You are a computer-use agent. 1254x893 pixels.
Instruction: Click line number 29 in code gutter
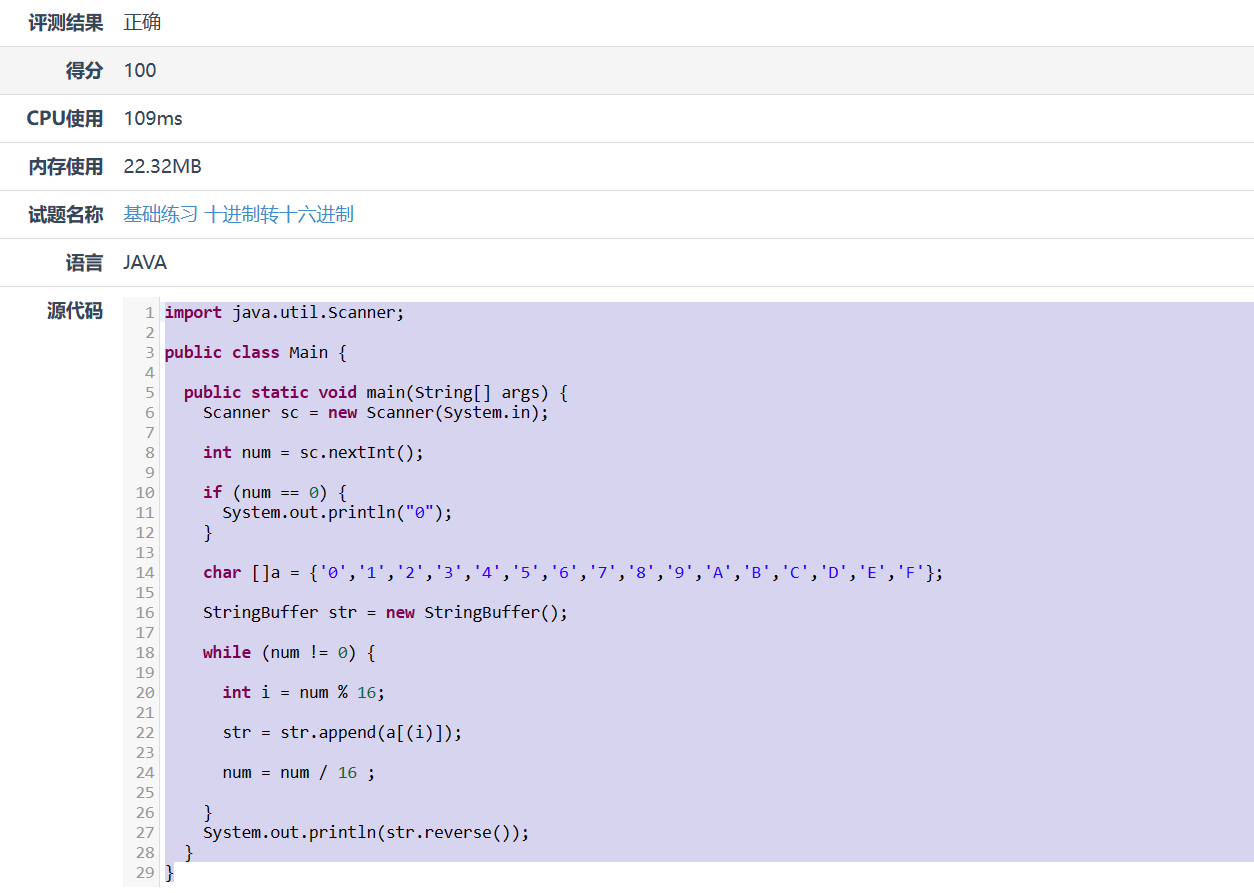[145, 873]
